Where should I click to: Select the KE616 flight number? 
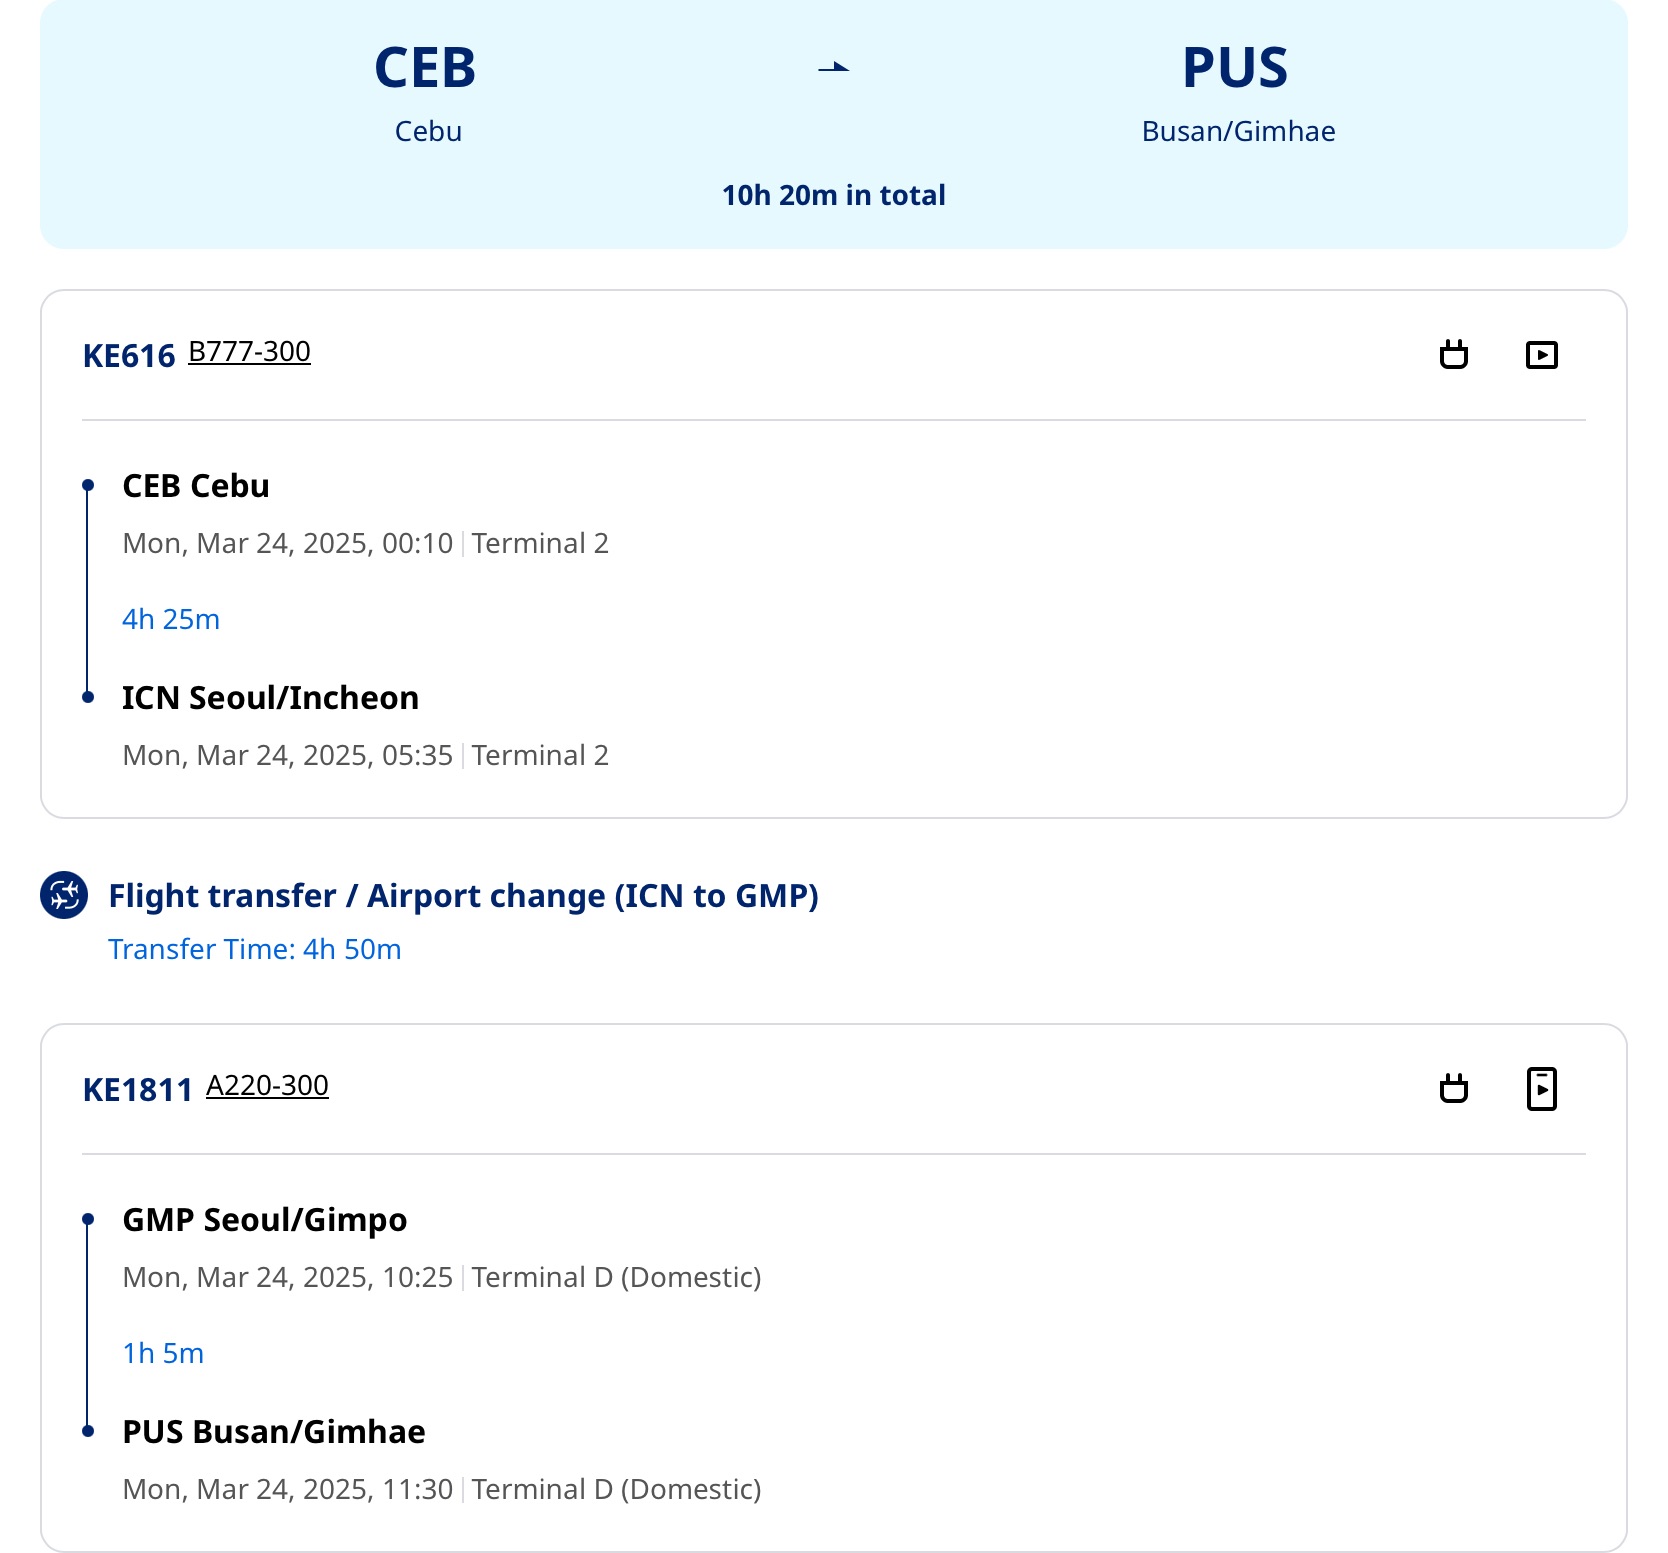(129, 356)
